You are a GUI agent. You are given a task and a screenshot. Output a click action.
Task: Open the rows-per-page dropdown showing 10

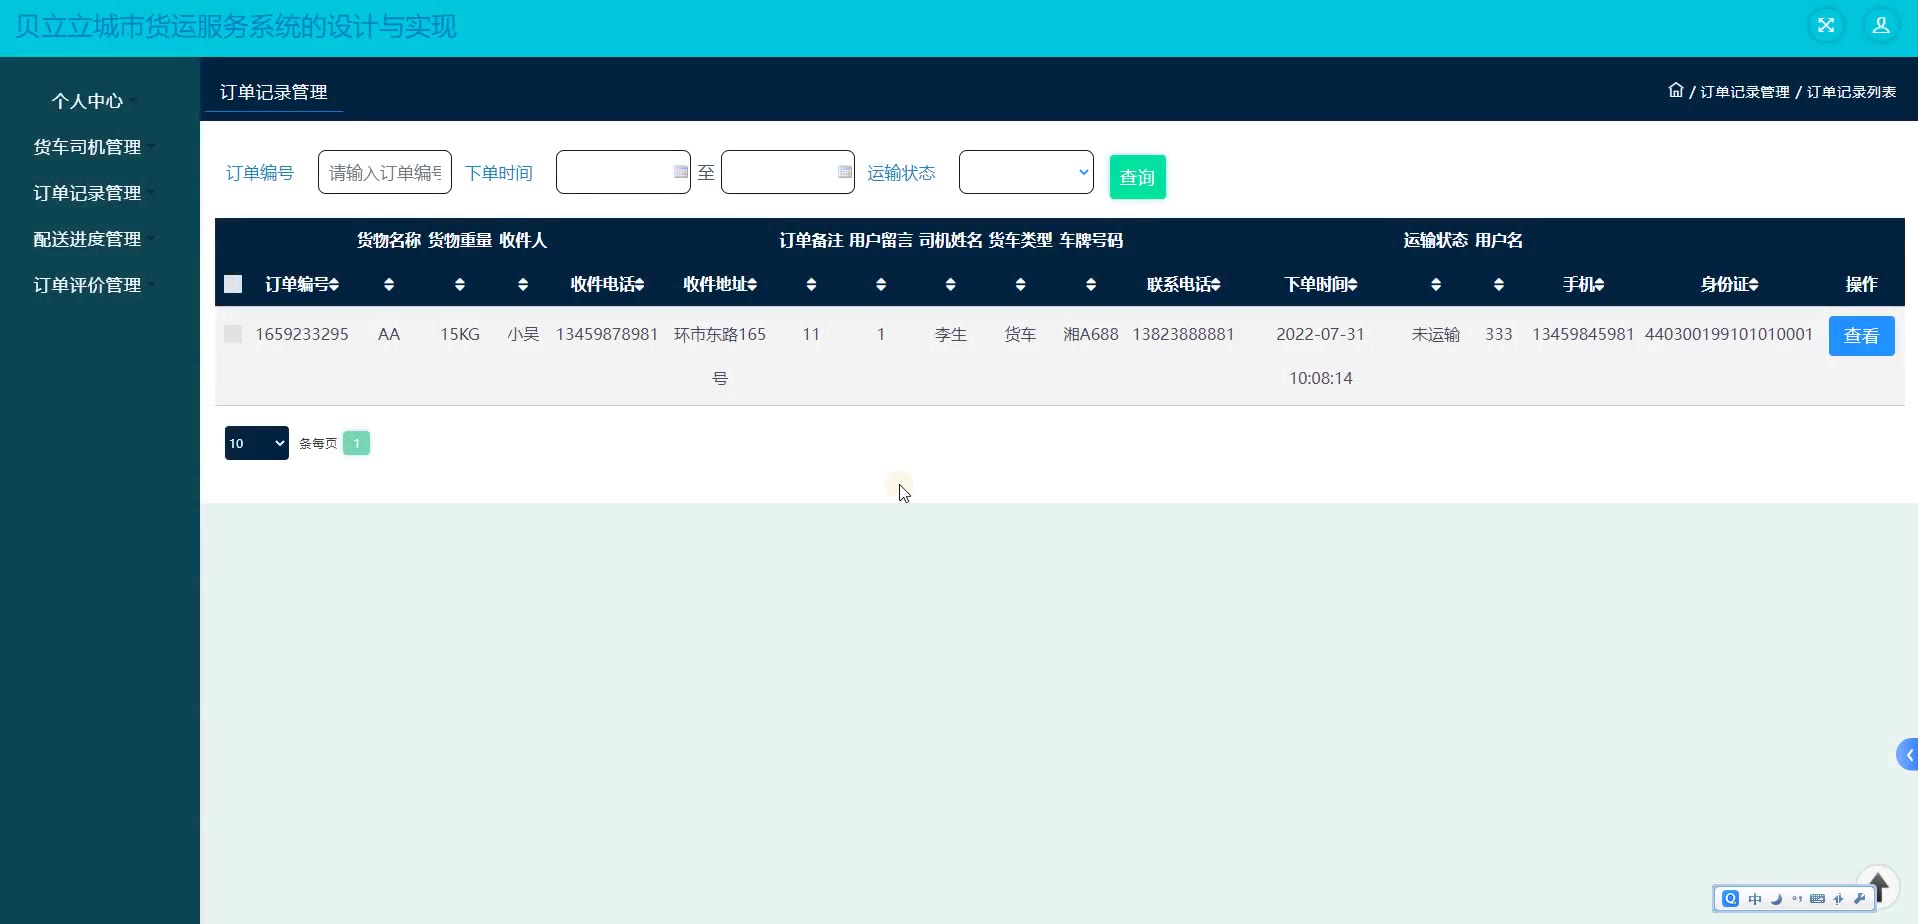[x=257, y=443]
